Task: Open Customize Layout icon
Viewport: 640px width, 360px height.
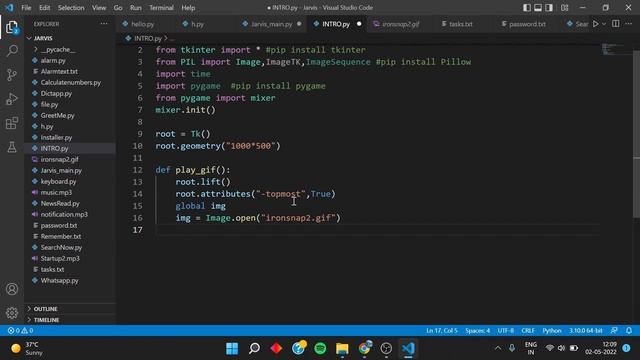Action: (564, 8)
